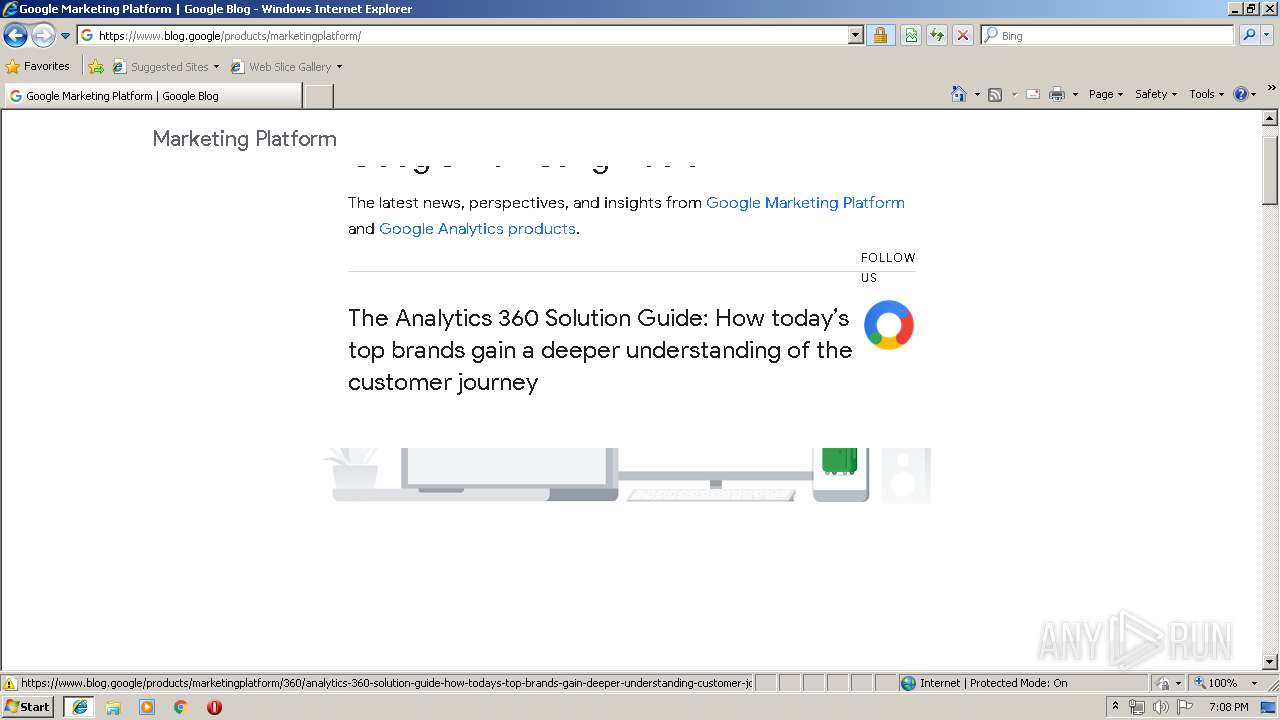Open search provider dropdown arrow
This screenshot has height=720, width=1280.
pos(1267,35)
